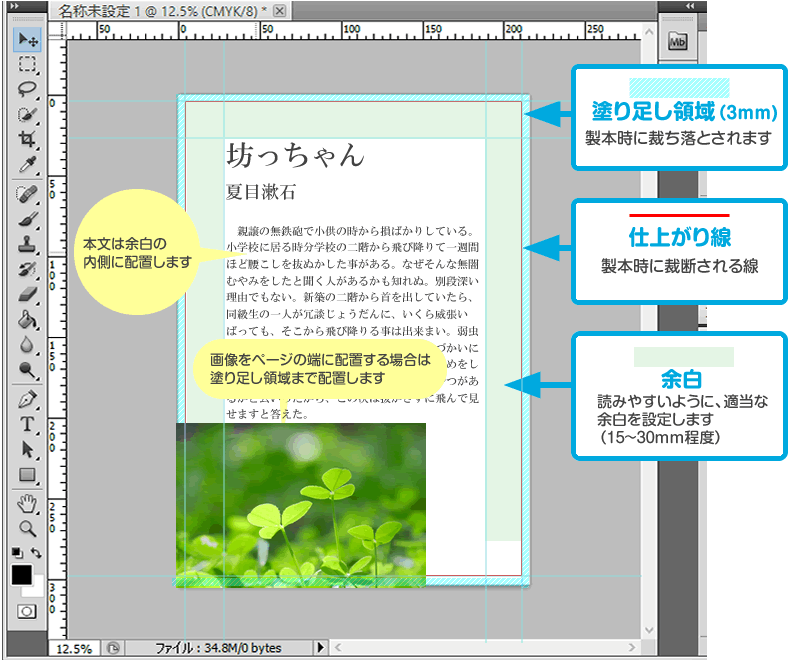The height and width of the screenshot is (660, 807).
Task: Choose the Lasso tool
Action: coord(27,90)
